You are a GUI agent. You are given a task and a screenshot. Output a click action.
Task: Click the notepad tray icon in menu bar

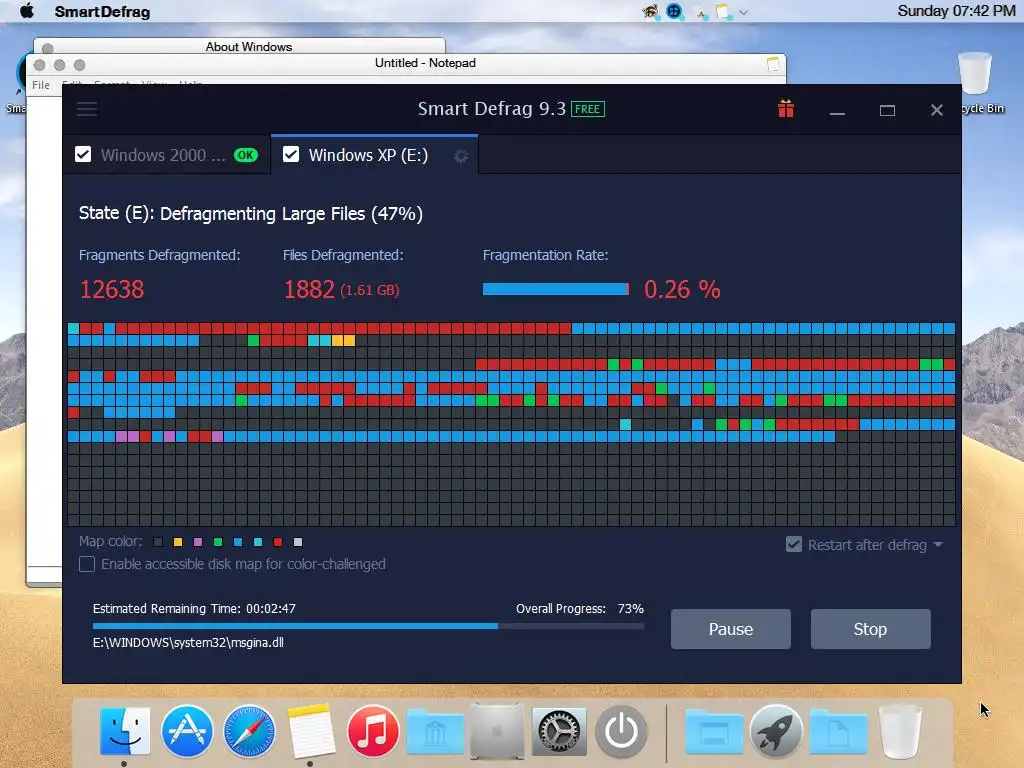tap(722, 12)
